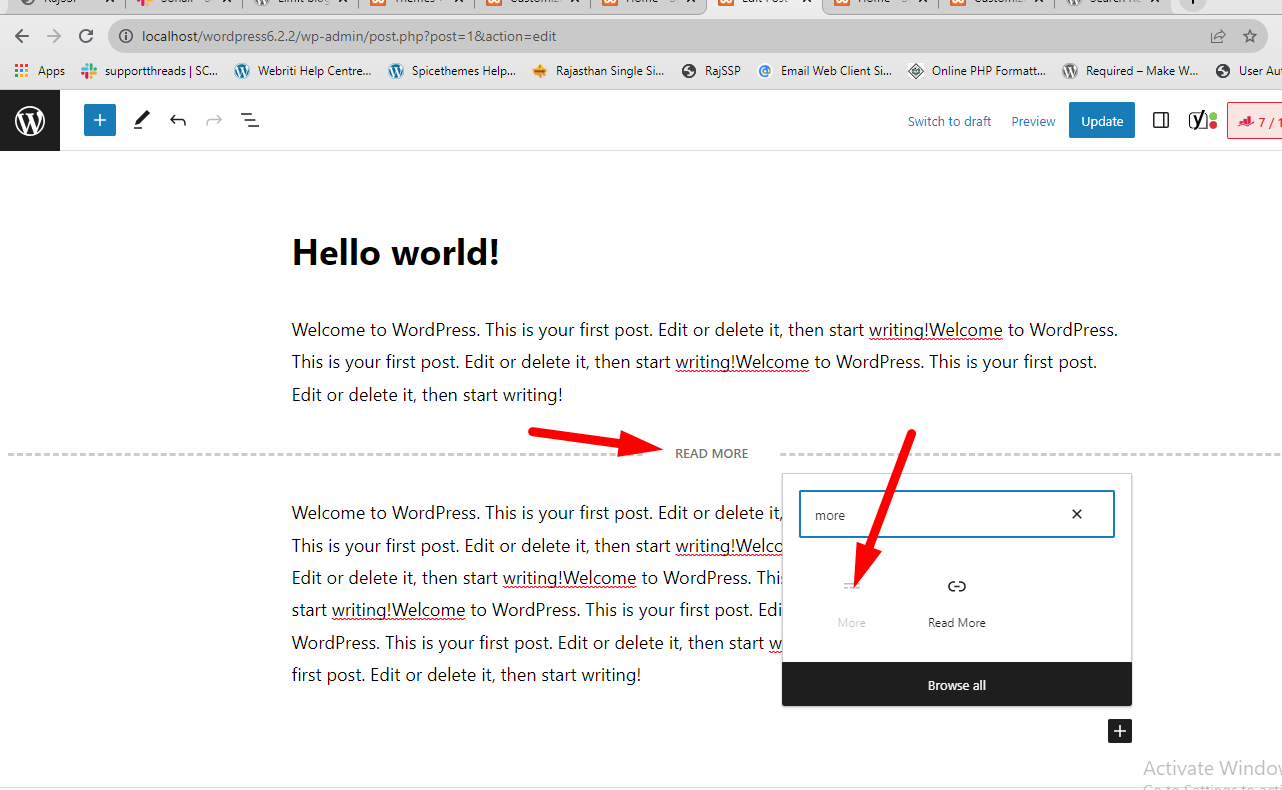Open the Spicethemes Help bookmark
The width and height of the screenshot is (1282, 790).
451,71
